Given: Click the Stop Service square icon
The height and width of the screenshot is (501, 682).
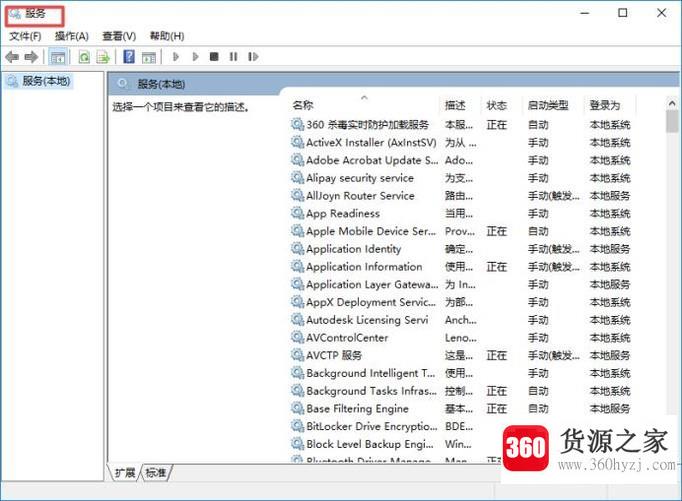Looking at the screenshot, I should (214, 57).
